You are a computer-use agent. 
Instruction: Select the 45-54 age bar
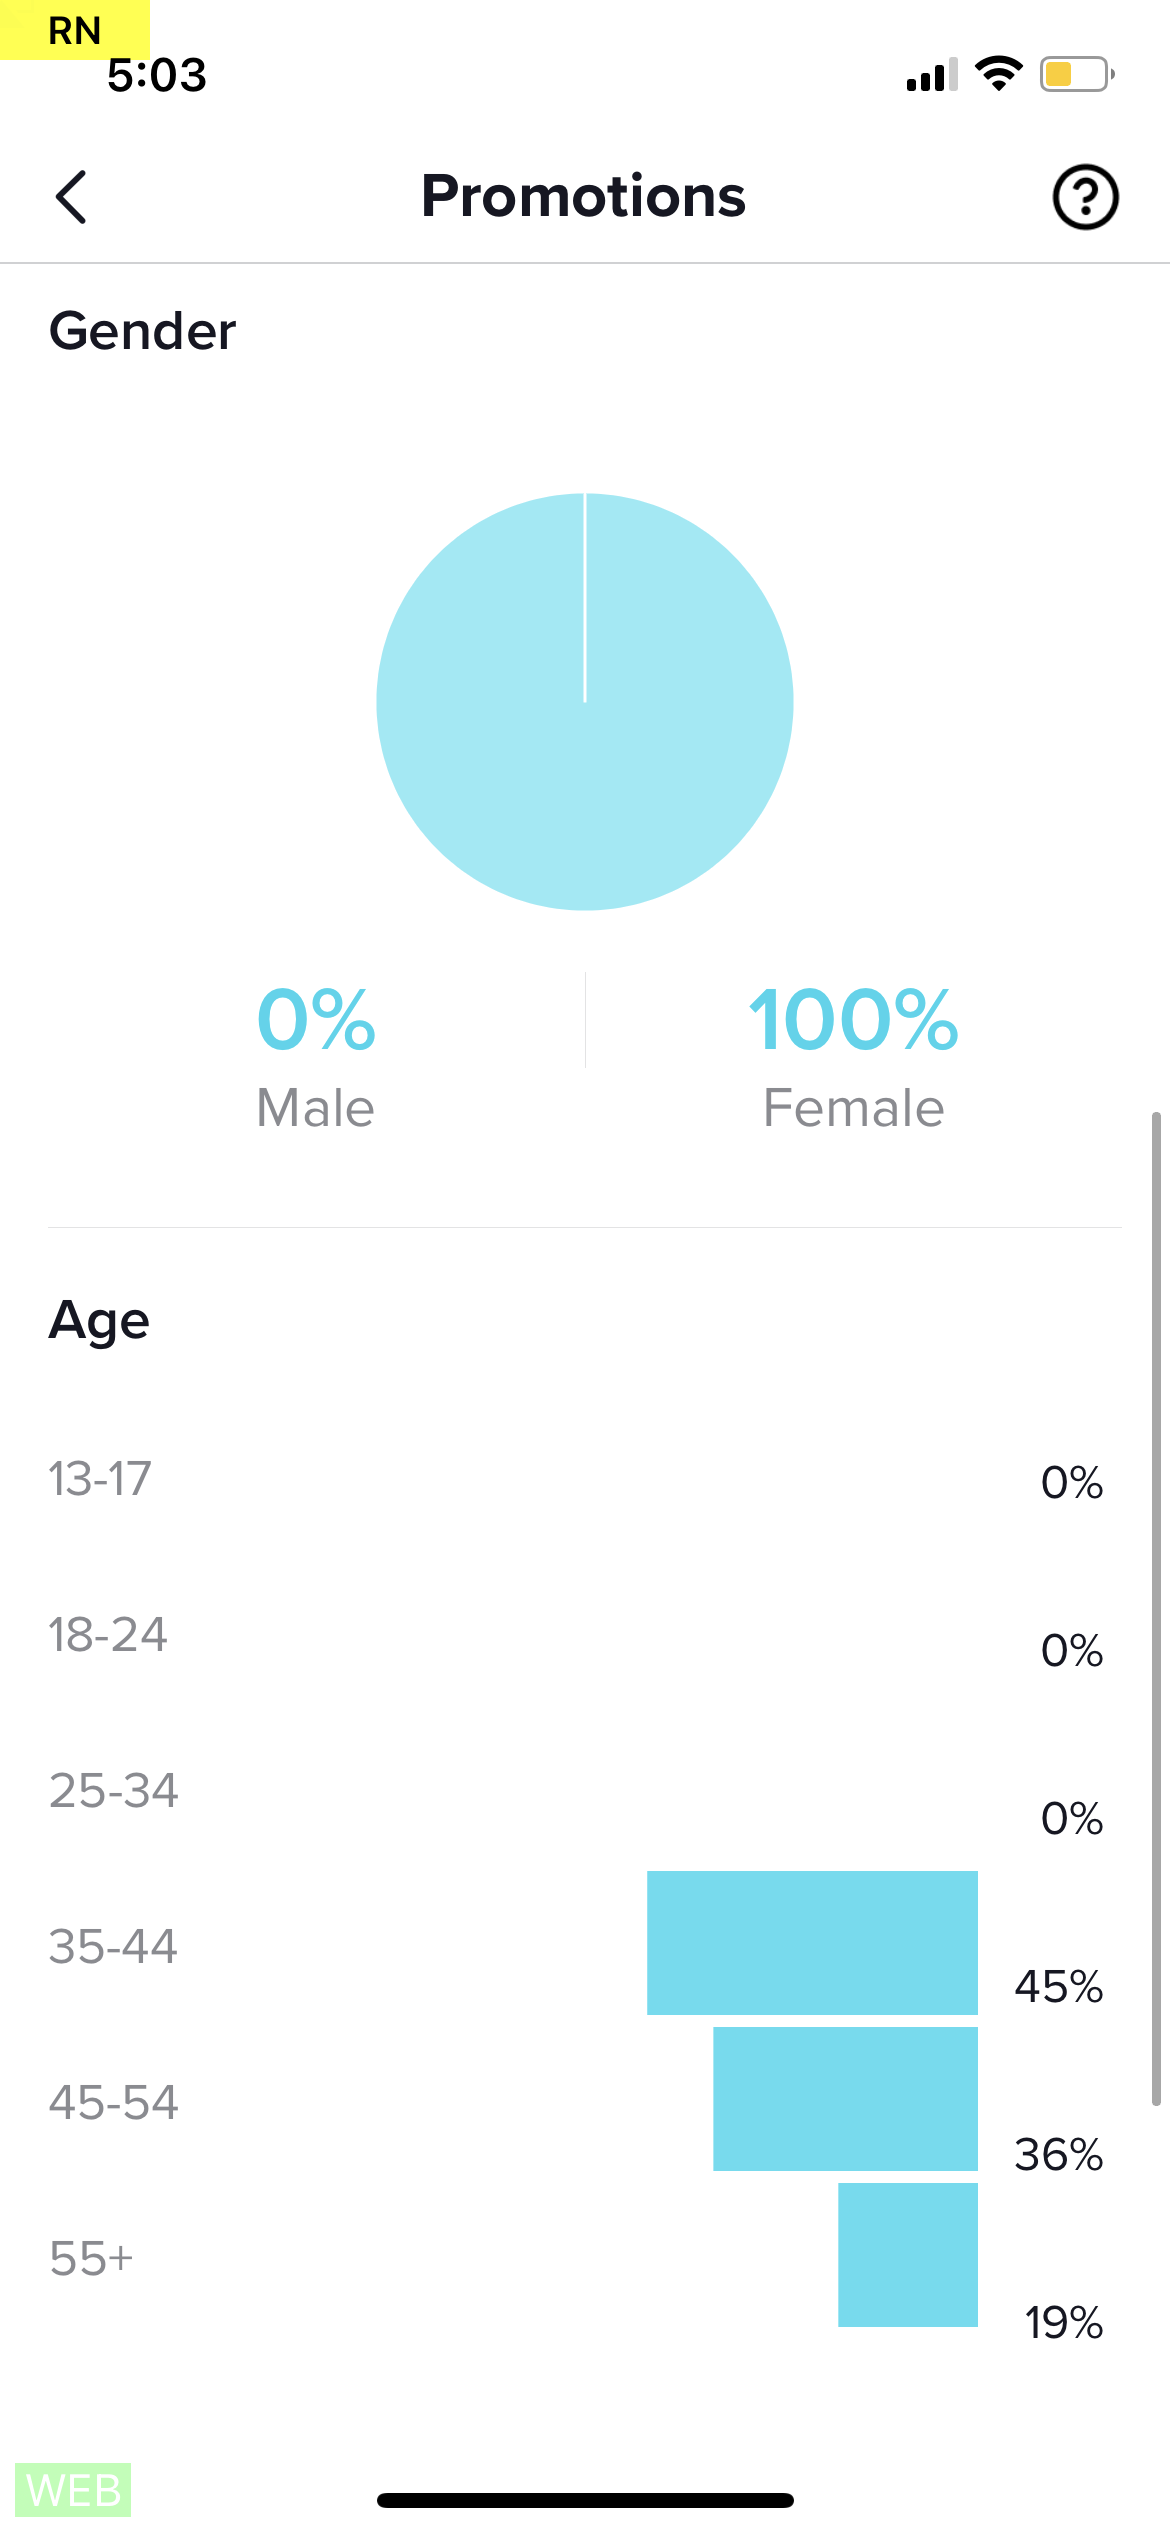coord(845,2098)
